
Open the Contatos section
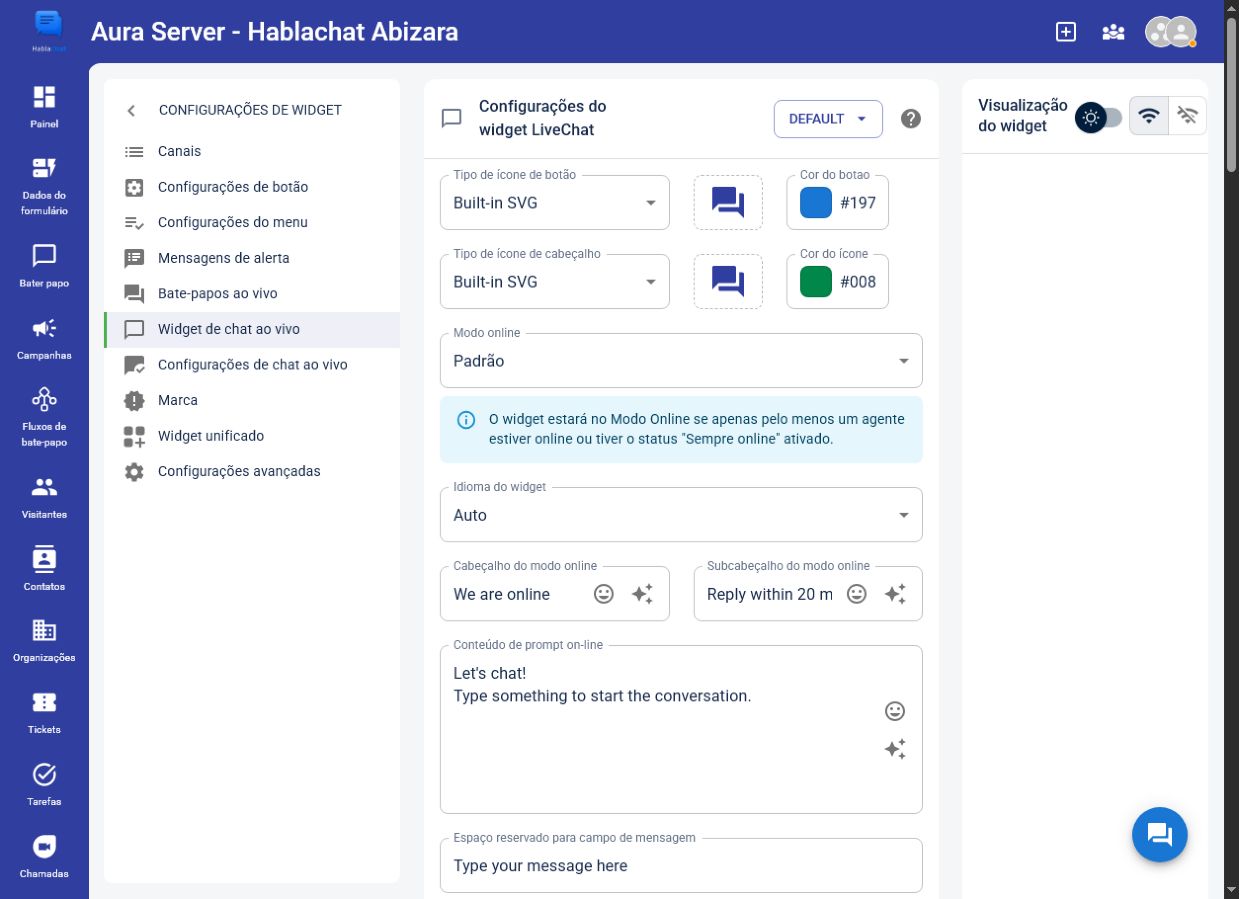tap(44, 569)
